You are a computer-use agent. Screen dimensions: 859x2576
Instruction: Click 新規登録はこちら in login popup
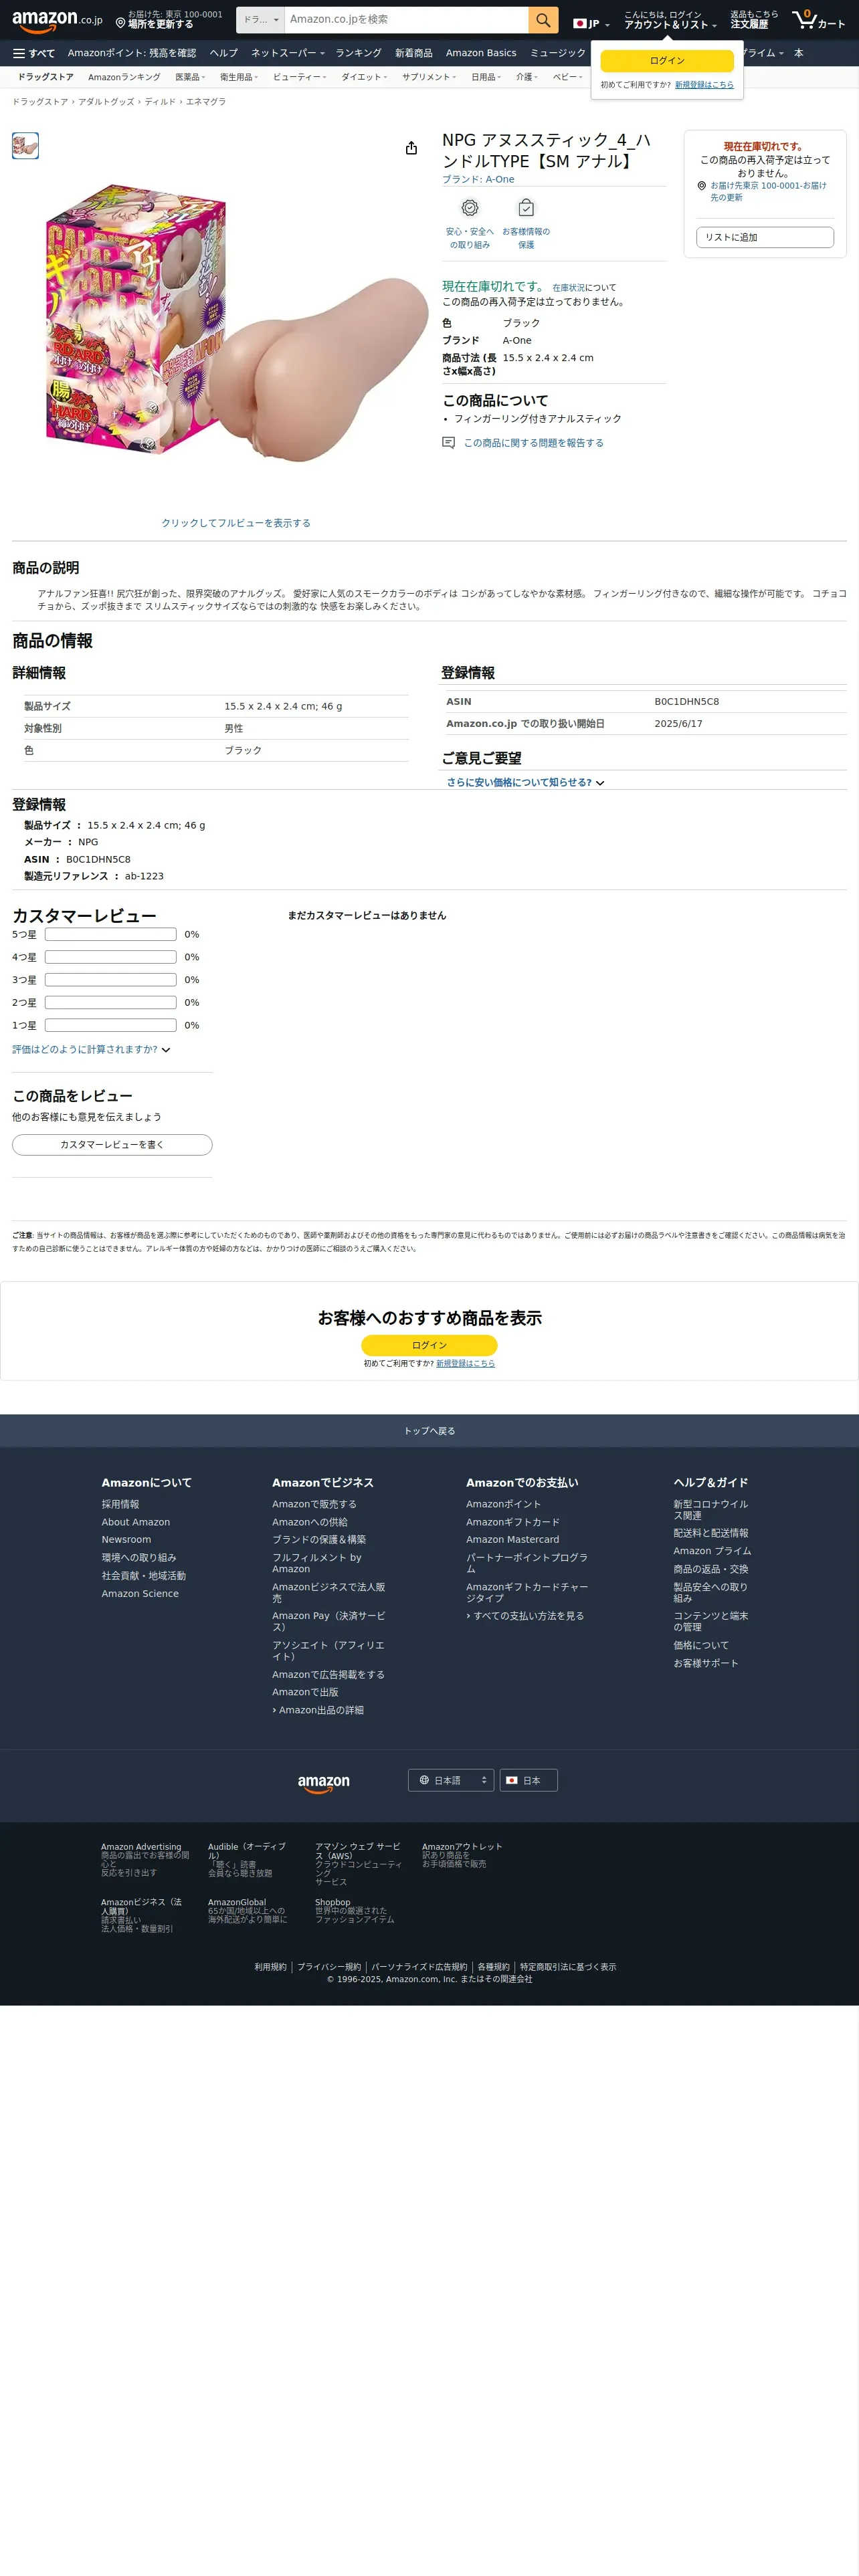coord(704,85)
